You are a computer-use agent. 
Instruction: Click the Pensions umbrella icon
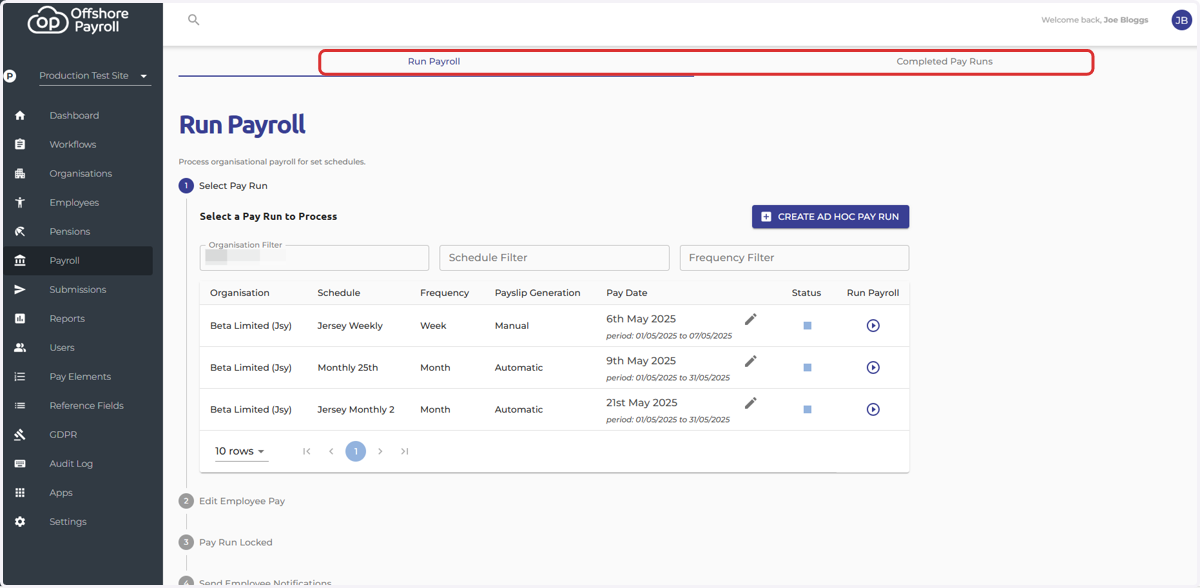point(20,231)
